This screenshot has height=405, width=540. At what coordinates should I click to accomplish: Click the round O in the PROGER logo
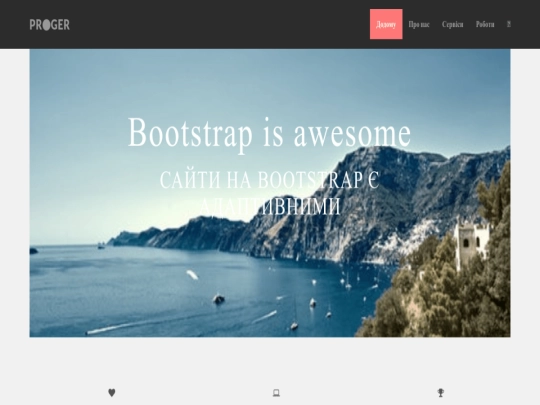click(46, 25)
